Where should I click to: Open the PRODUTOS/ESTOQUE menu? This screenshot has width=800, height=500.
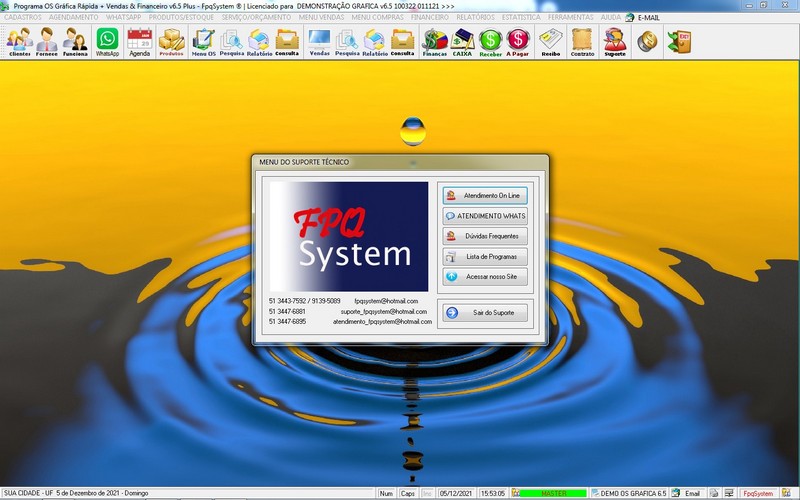(181, 17)
